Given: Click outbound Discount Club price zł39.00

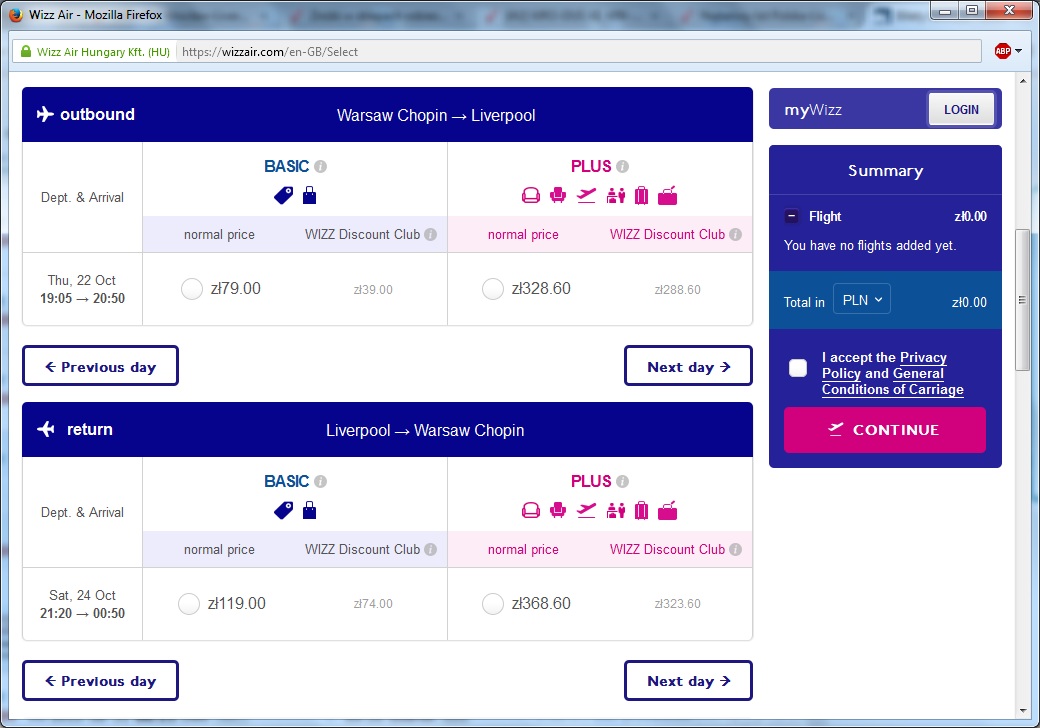Looking at the screenshot, I should [373, 290].
